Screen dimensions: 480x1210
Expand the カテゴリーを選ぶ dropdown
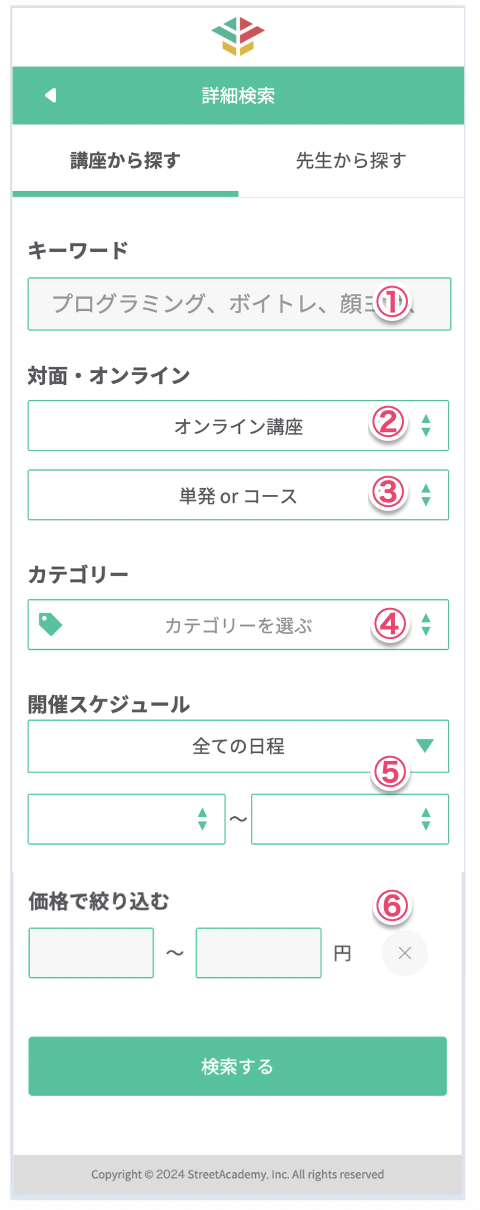click(238, 624)
